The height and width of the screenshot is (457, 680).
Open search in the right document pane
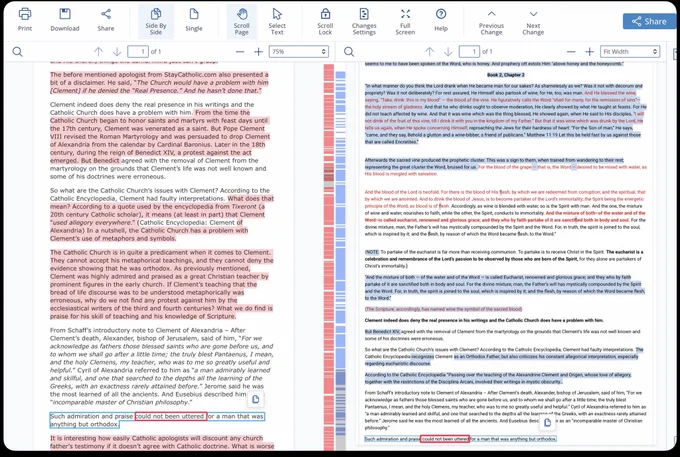pyautogui.click(x=349, y=52)
